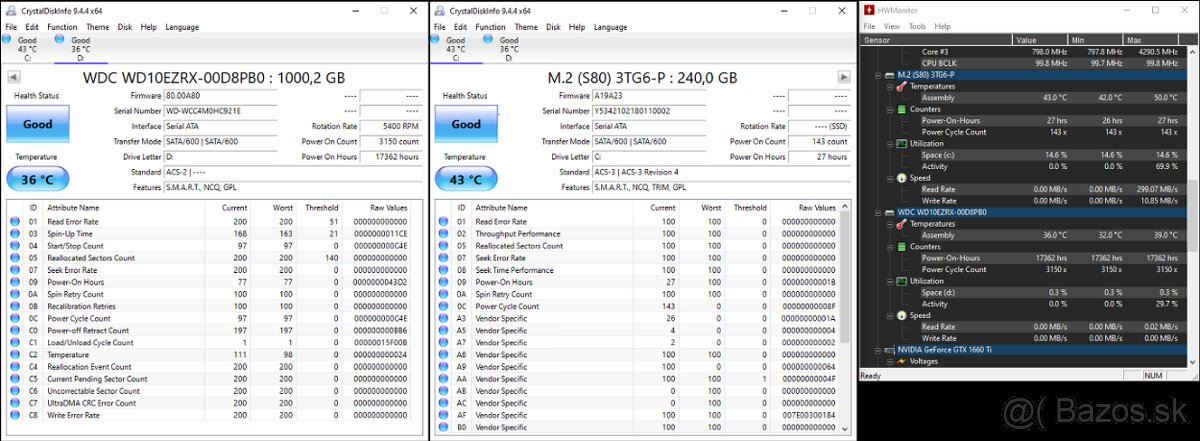The image size is (1200, 441).
Task: Open the Tools menu in HWMonitor
Action: pyautogui.click(x=916, y=26)
